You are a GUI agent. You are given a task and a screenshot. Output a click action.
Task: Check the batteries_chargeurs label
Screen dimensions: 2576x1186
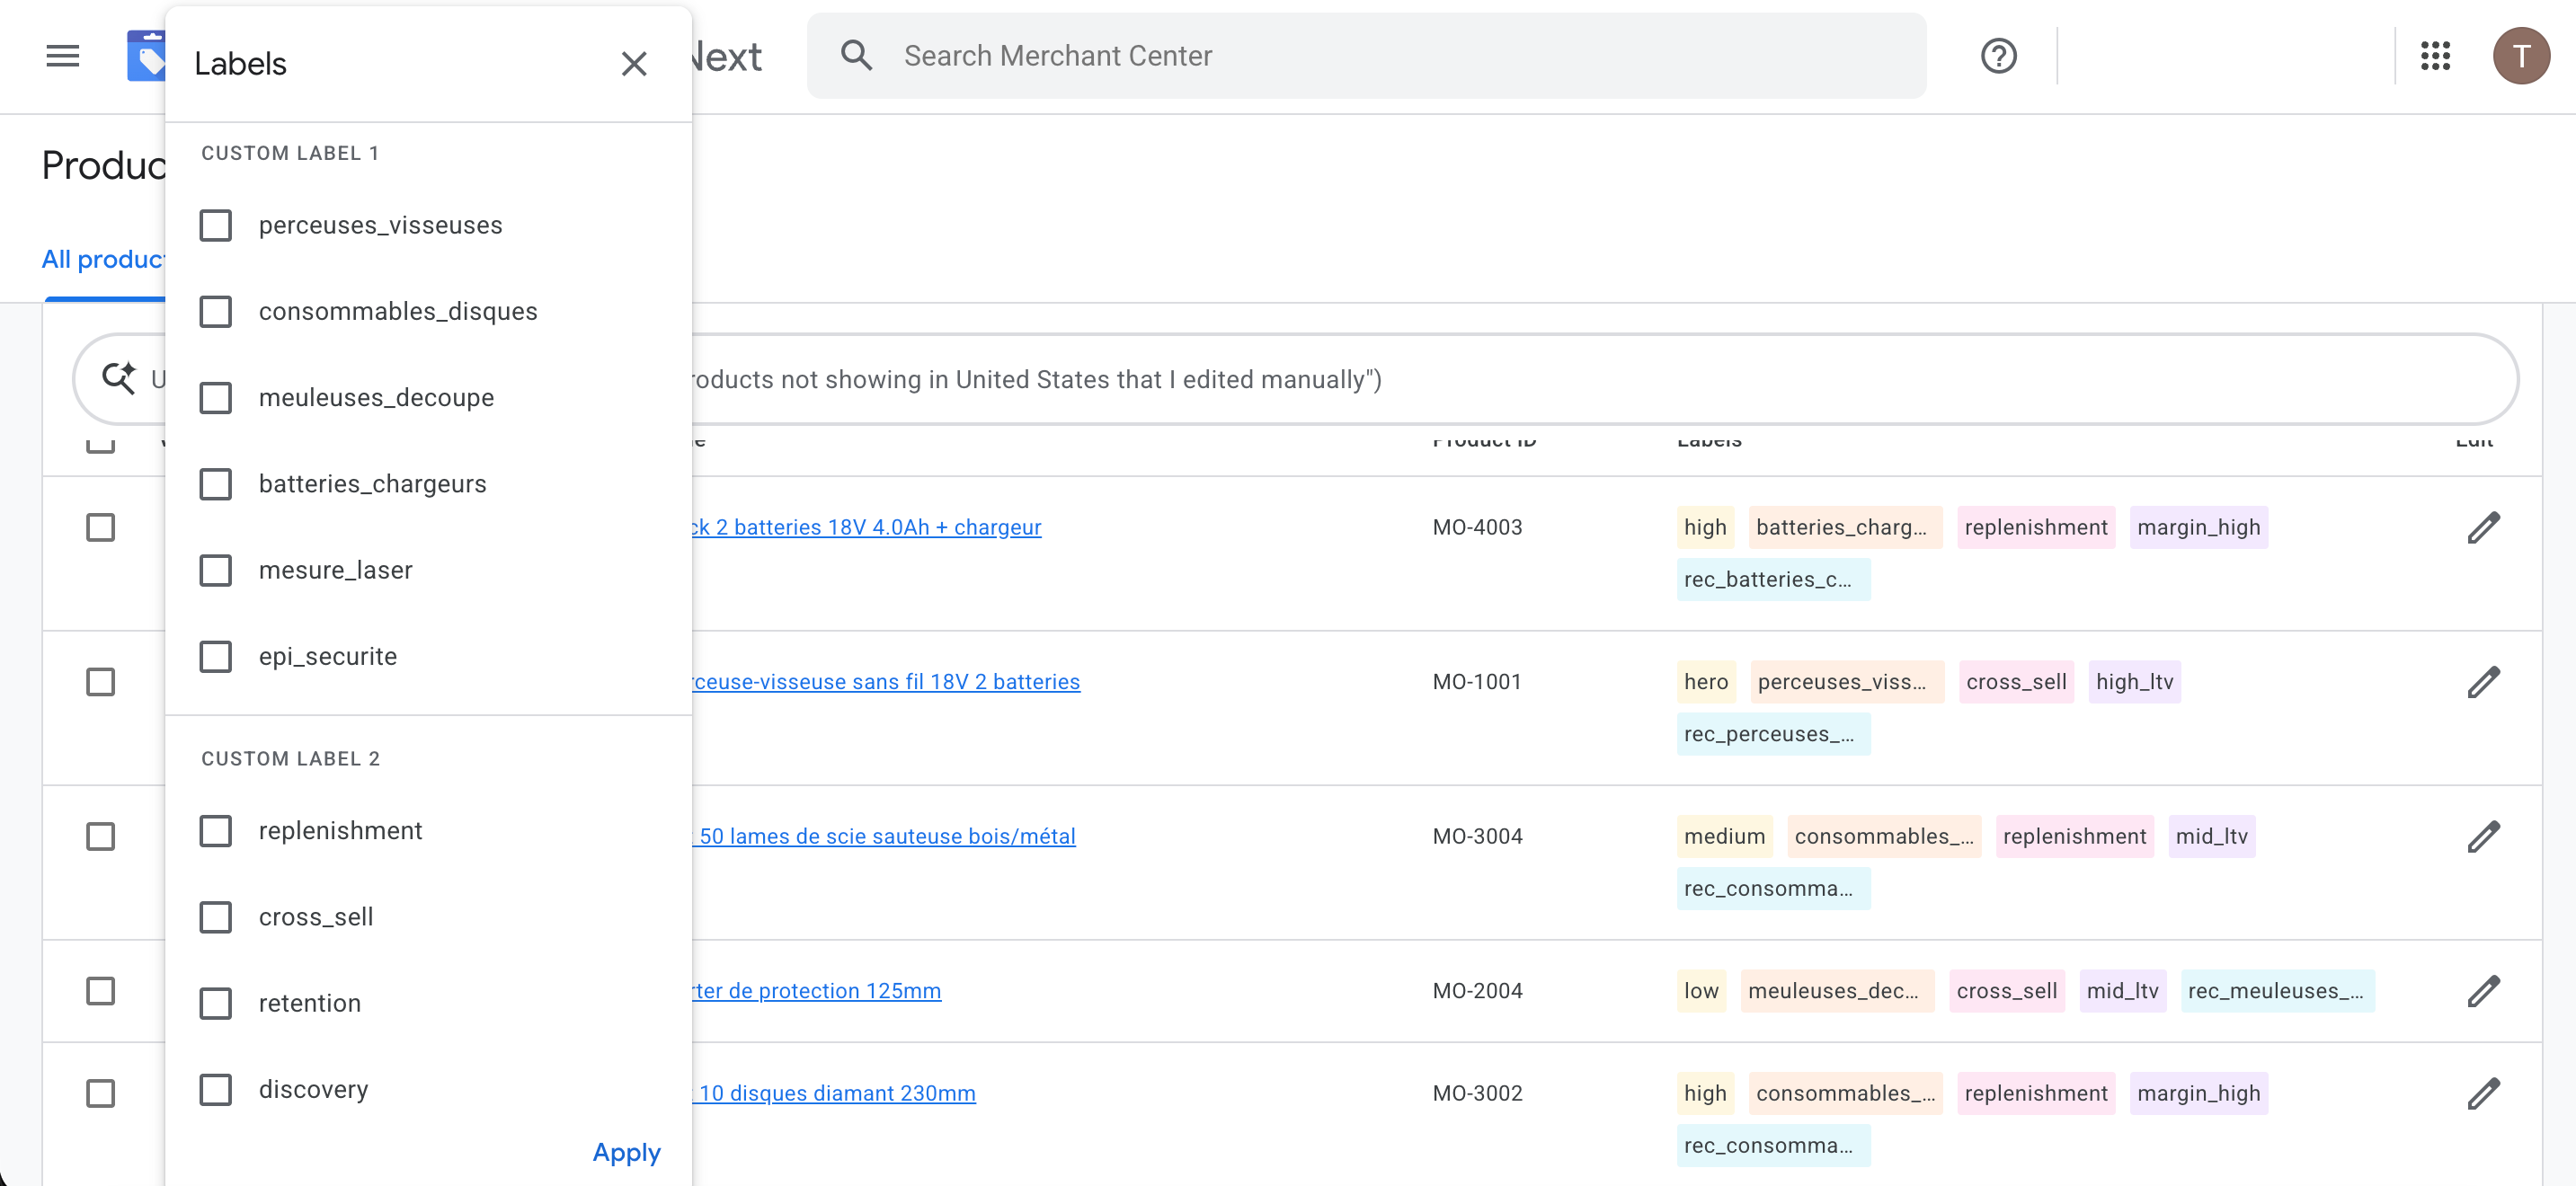coord(215,484)
